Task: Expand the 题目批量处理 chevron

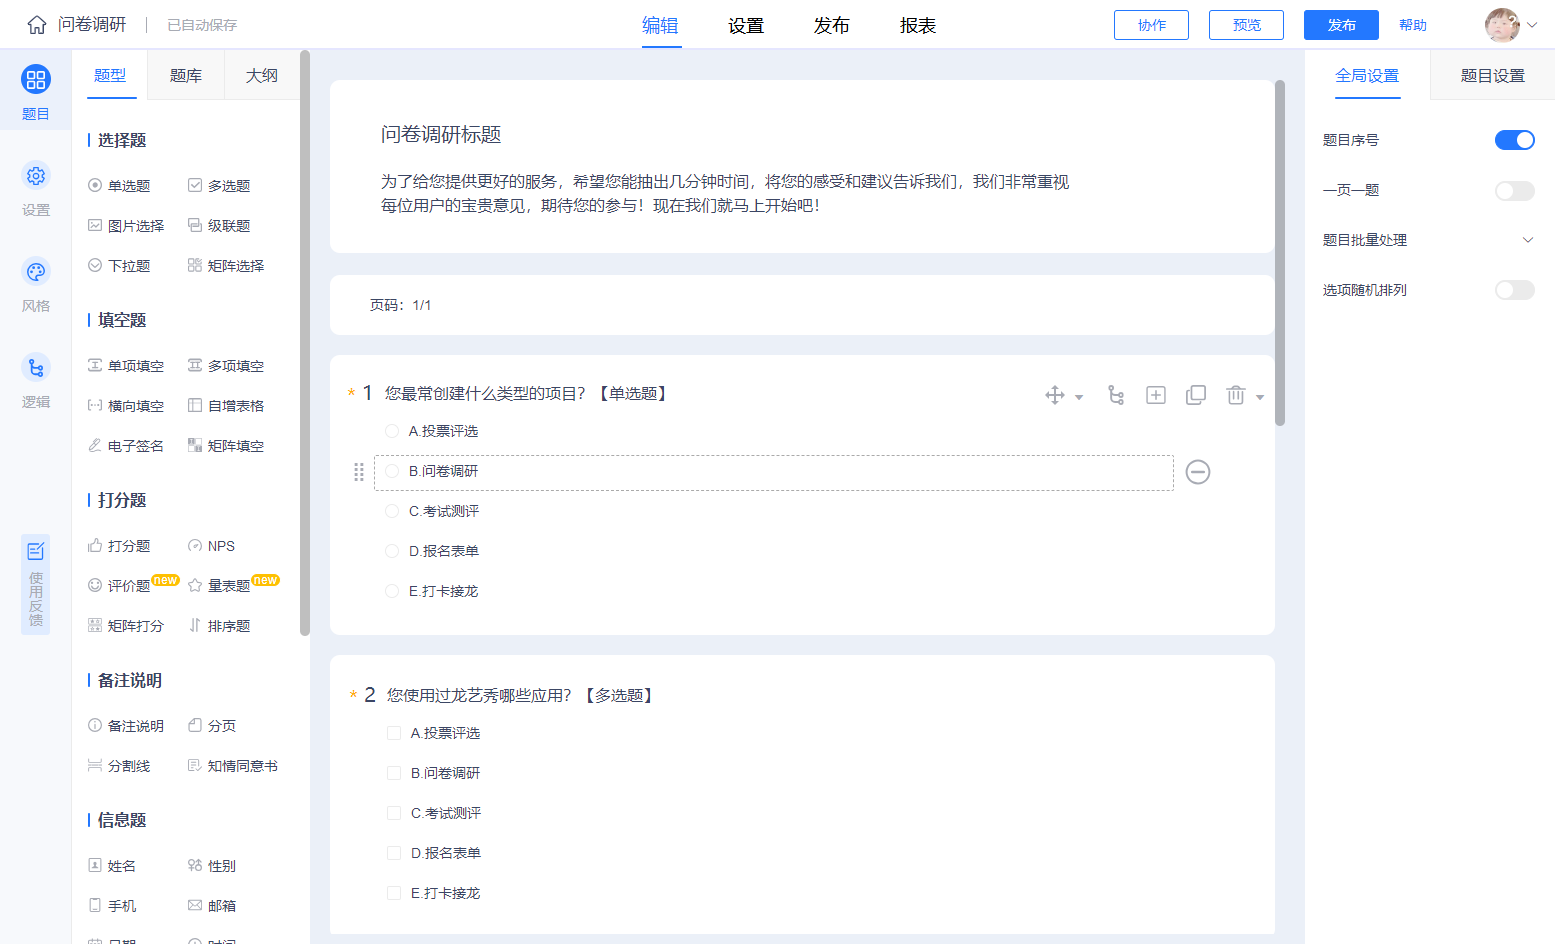Action: point(1528,240)
